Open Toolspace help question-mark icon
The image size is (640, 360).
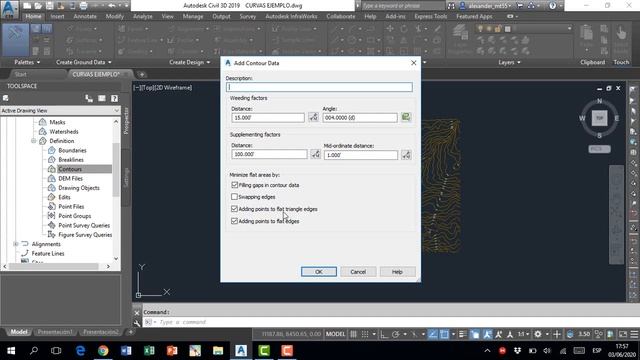pos(114,98)
